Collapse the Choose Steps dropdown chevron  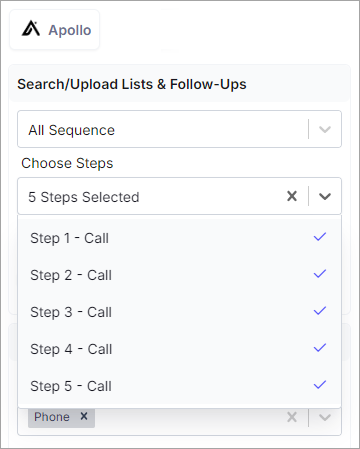pyautogui.click(x=325, y=196)
